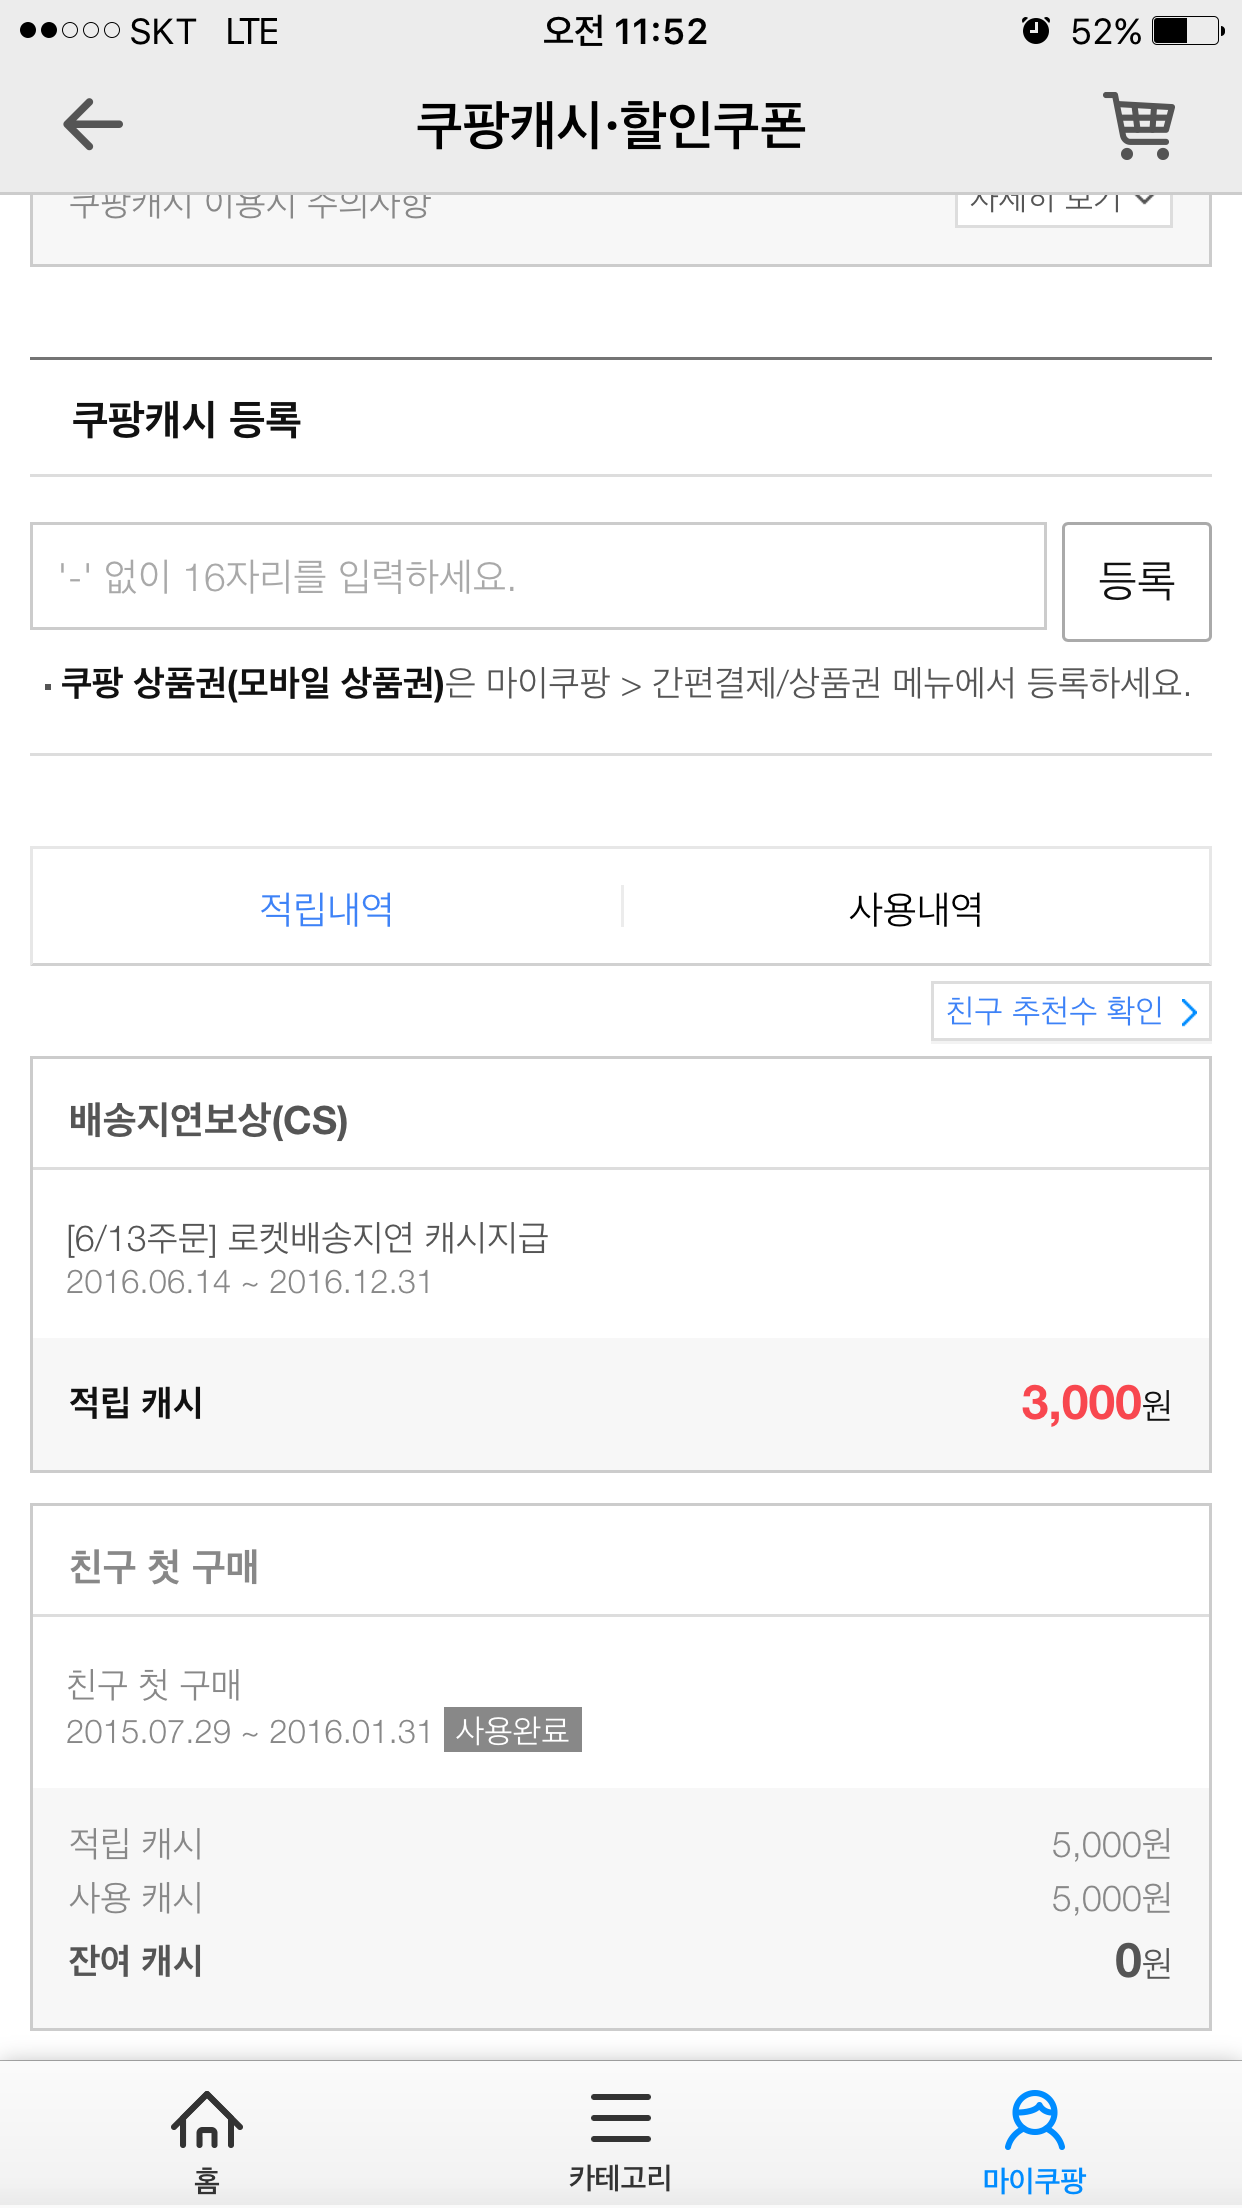This screenshot has width=1242, height=2208.
Task: Tap the signal strength dots
Action: pyautogui.click(x=69, y=31)
